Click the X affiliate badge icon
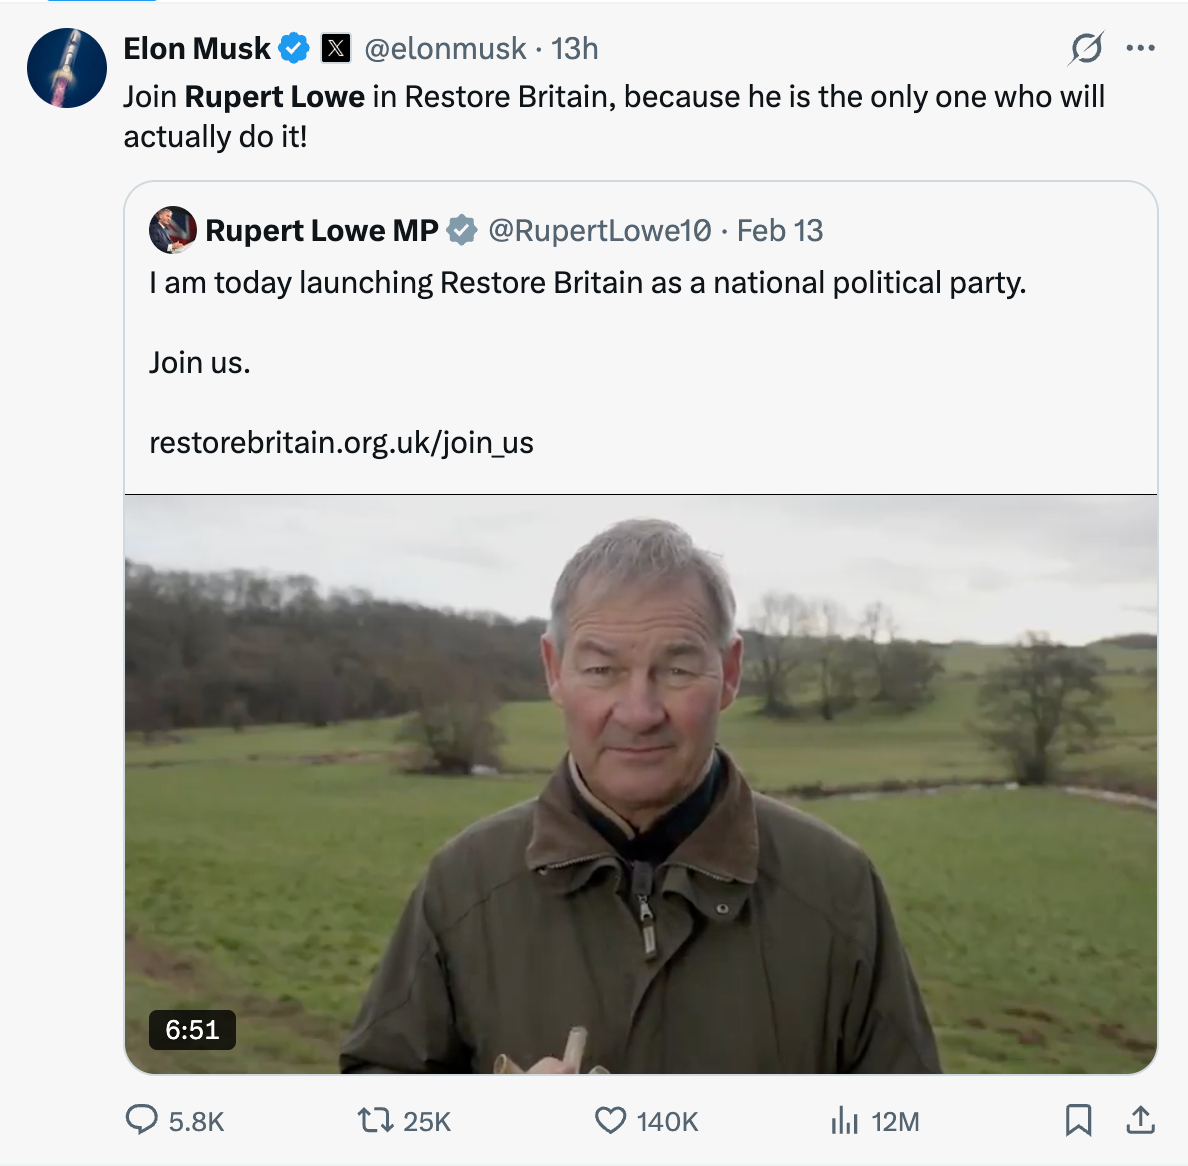1188x1166 pixels. click(336, 48)
